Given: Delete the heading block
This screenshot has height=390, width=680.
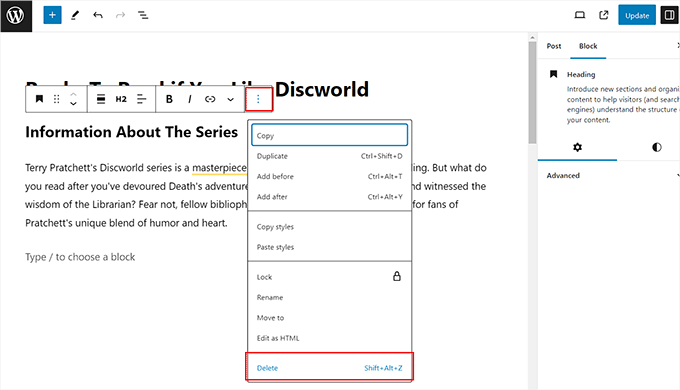Looking at the screenshot, I should point(329,367).
